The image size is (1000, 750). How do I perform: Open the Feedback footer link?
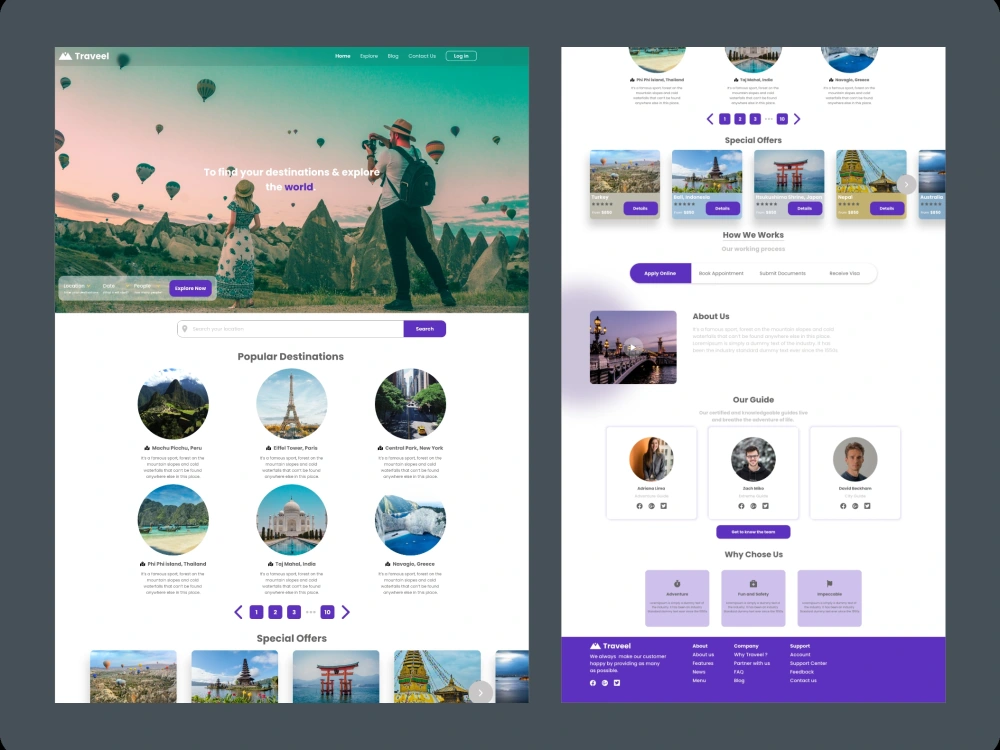(802, 672)
